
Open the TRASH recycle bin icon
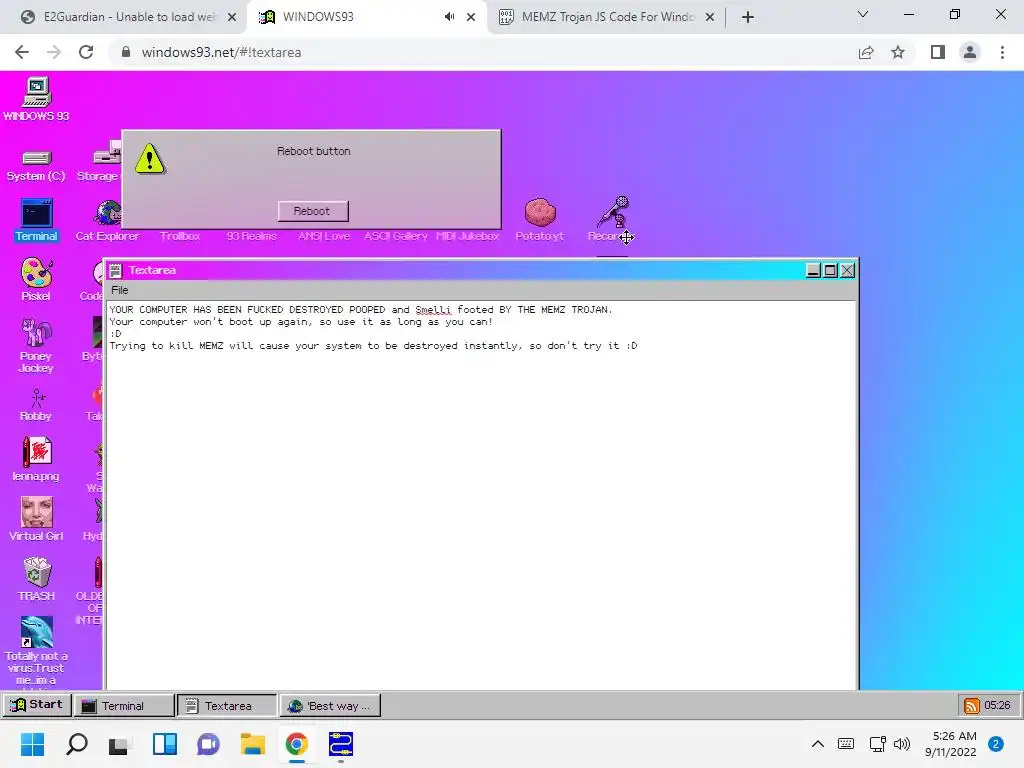pyautogui.click(x=37, y=579)
